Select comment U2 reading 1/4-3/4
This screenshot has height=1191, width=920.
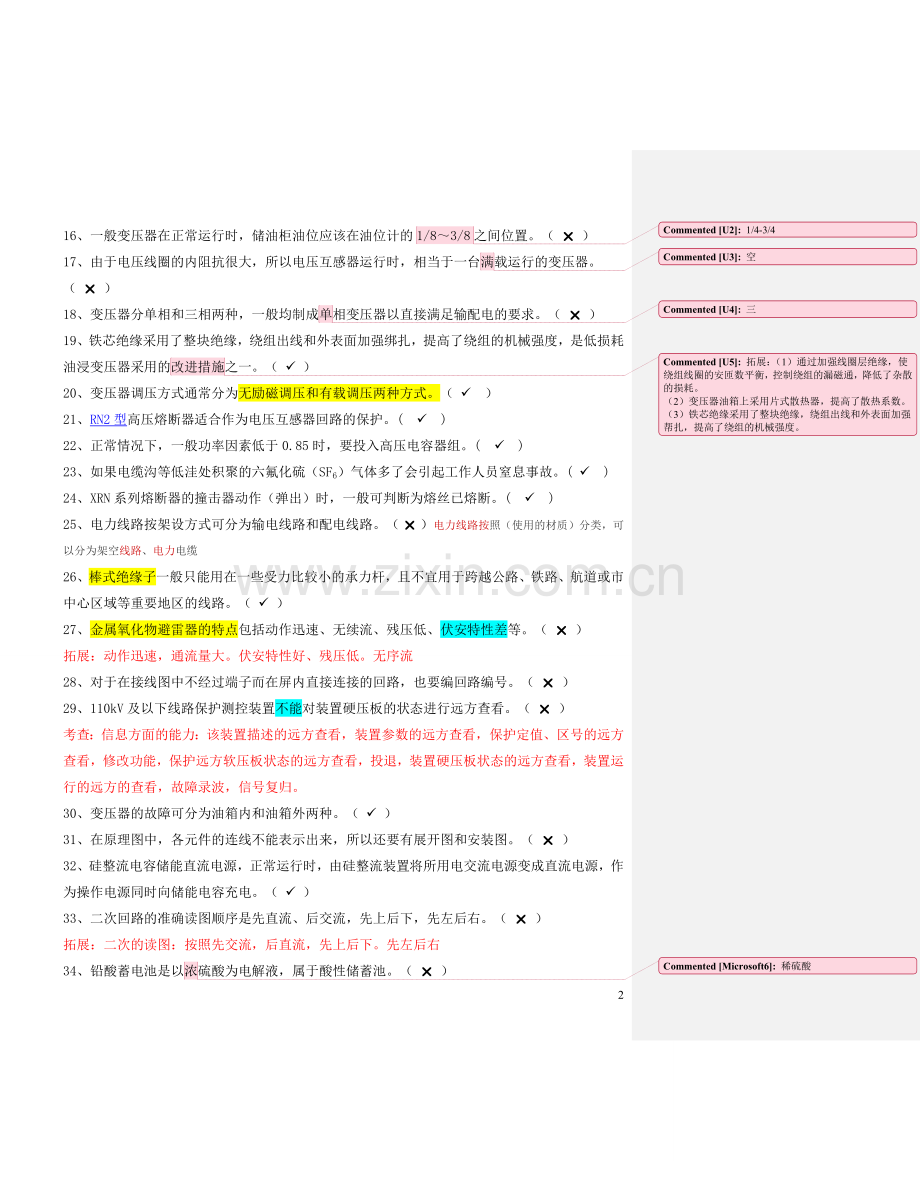pyautogui.click(x=787, y=230)
